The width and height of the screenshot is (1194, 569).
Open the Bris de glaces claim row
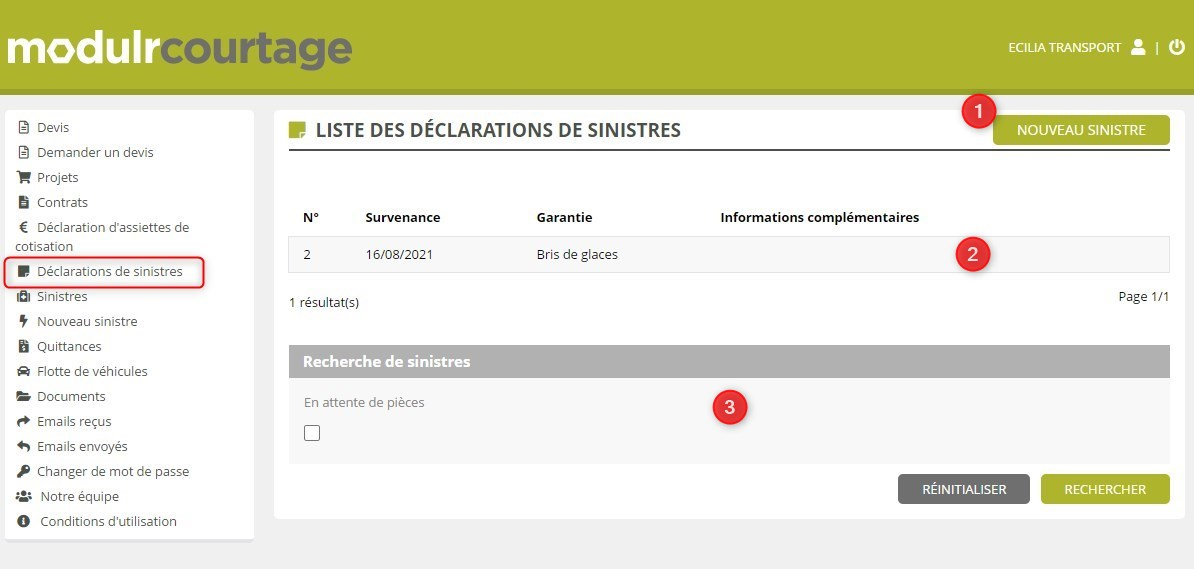coord(577,255)
